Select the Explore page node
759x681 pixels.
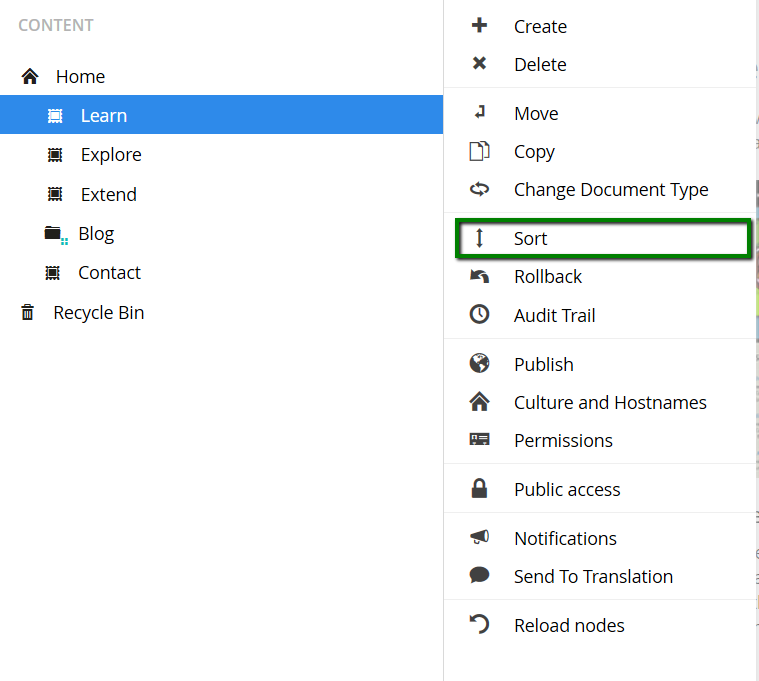coord(111,155)
